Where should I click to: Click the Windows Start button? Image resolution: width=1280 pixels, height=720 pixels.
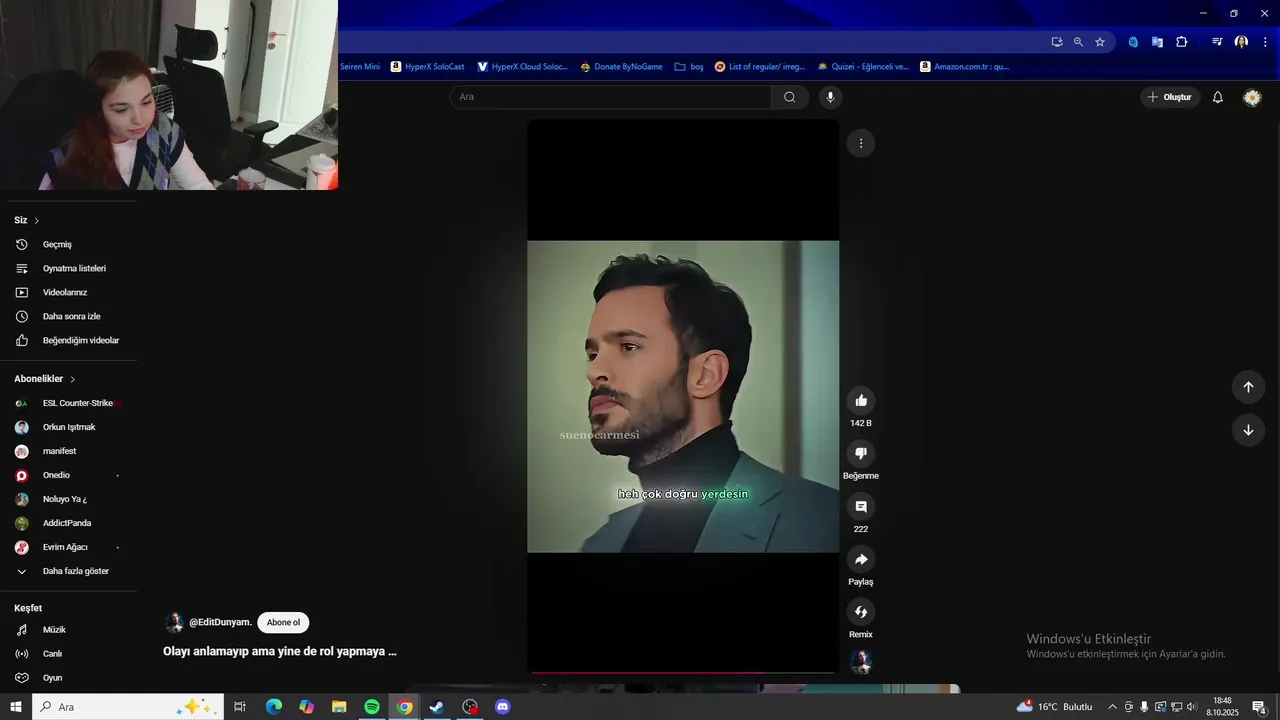16,707
